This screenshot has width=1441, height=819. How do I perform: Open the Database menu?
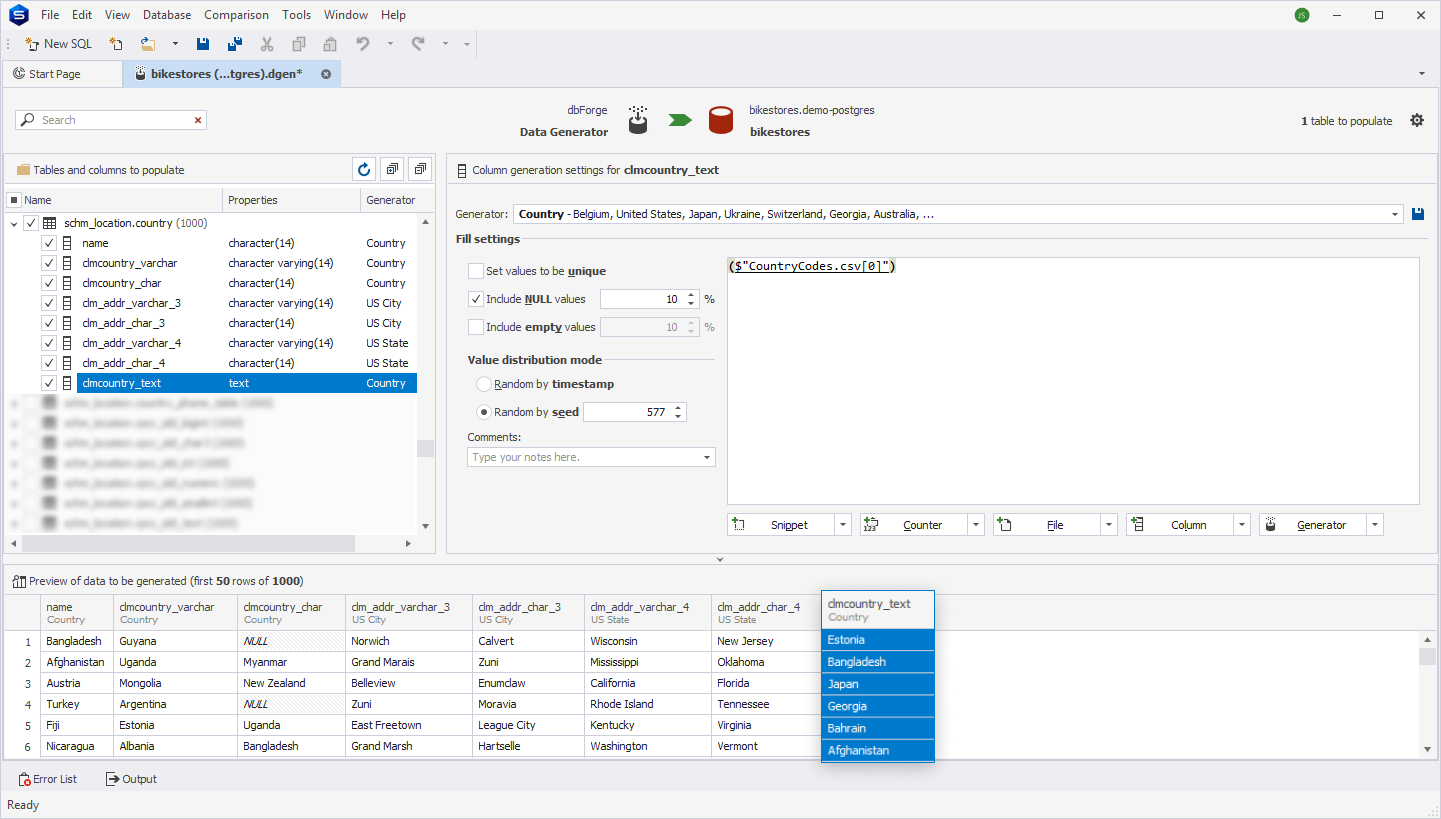(167, 15)
